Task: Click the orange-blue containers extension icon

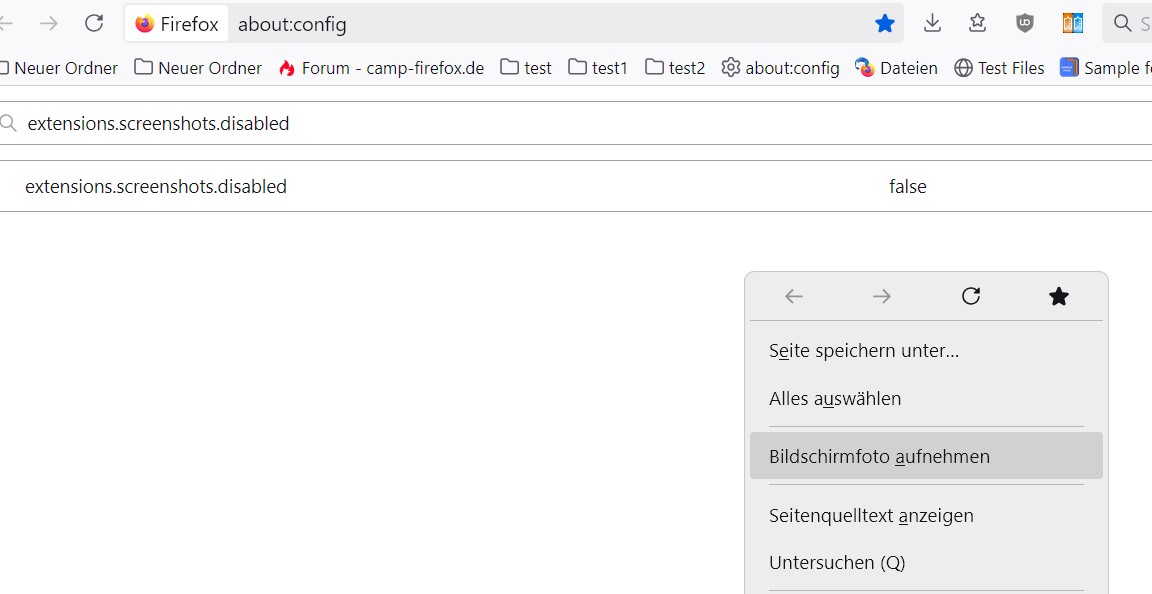Action: click(1072, 23)
